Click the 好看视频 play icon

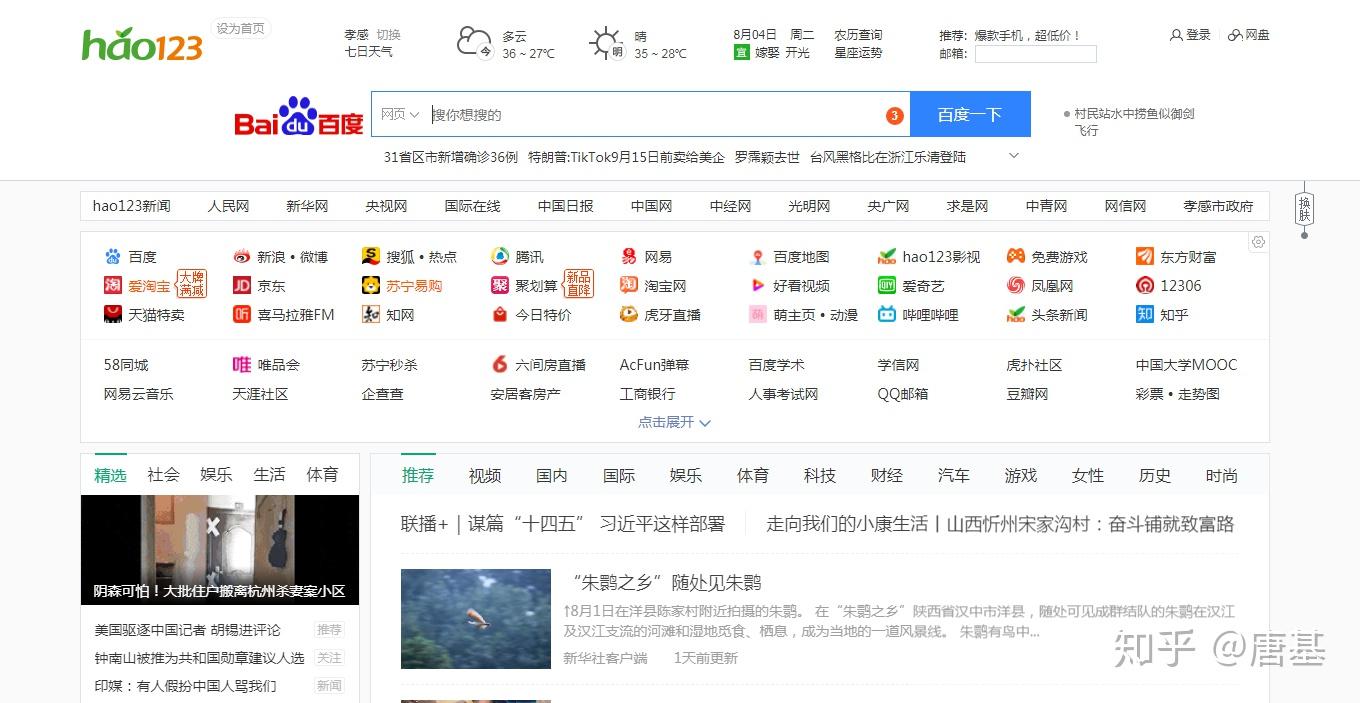click(758, 286)
